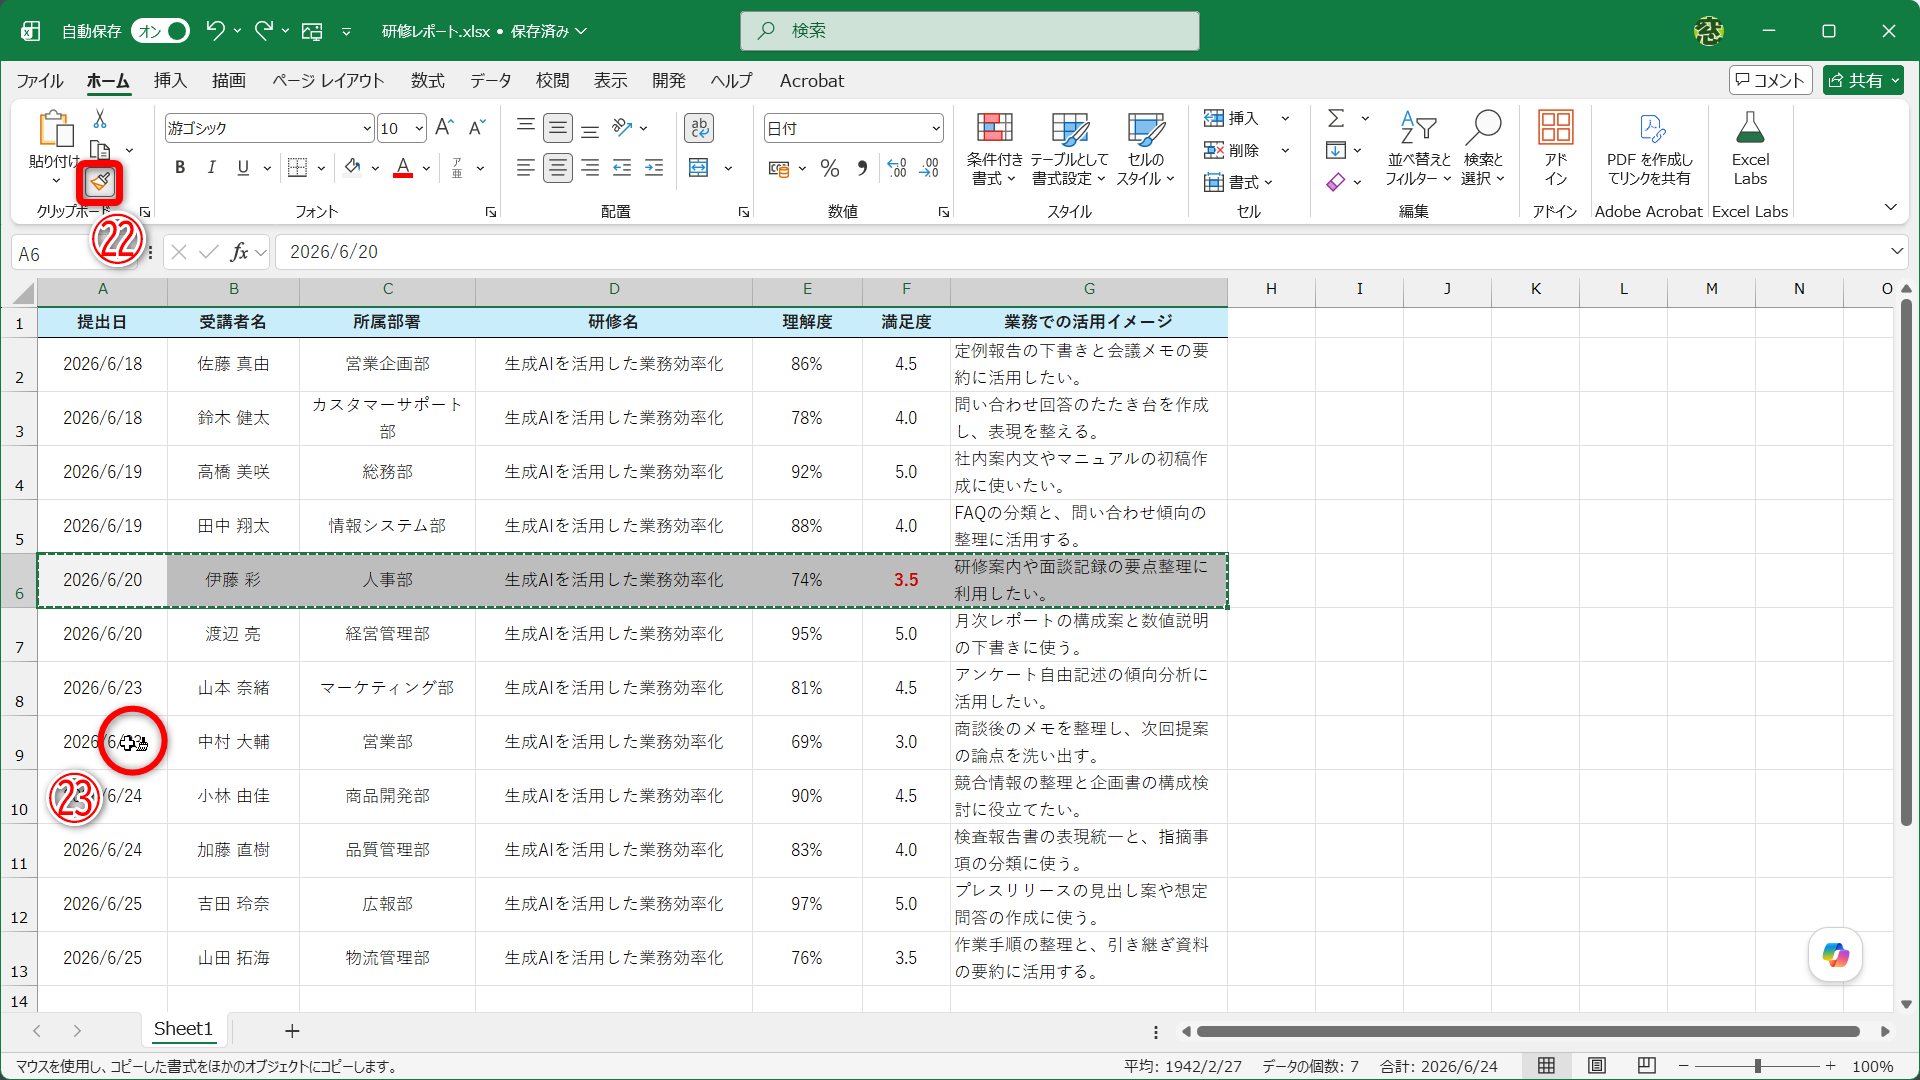Toggle center horizontal alignment
Viewport: 1920px width, 1080px height.
(x=558, y=168)
